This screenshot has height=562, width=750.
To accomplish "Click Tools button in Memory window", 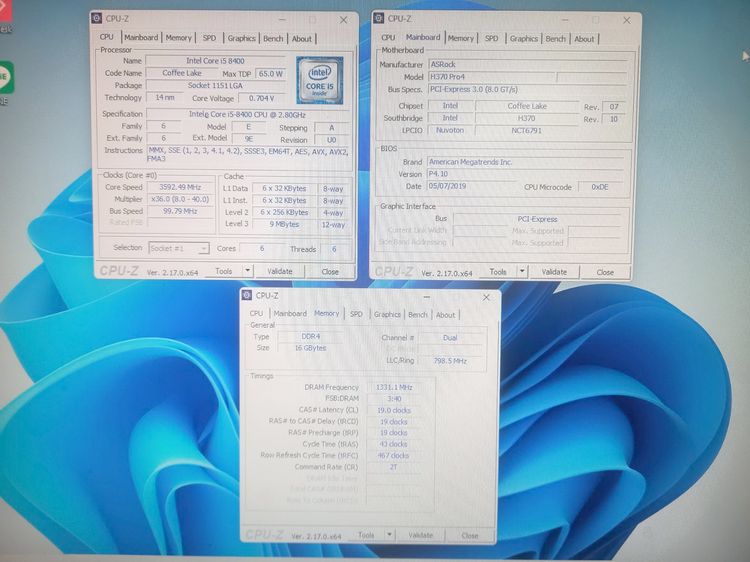I will point(366,535).
